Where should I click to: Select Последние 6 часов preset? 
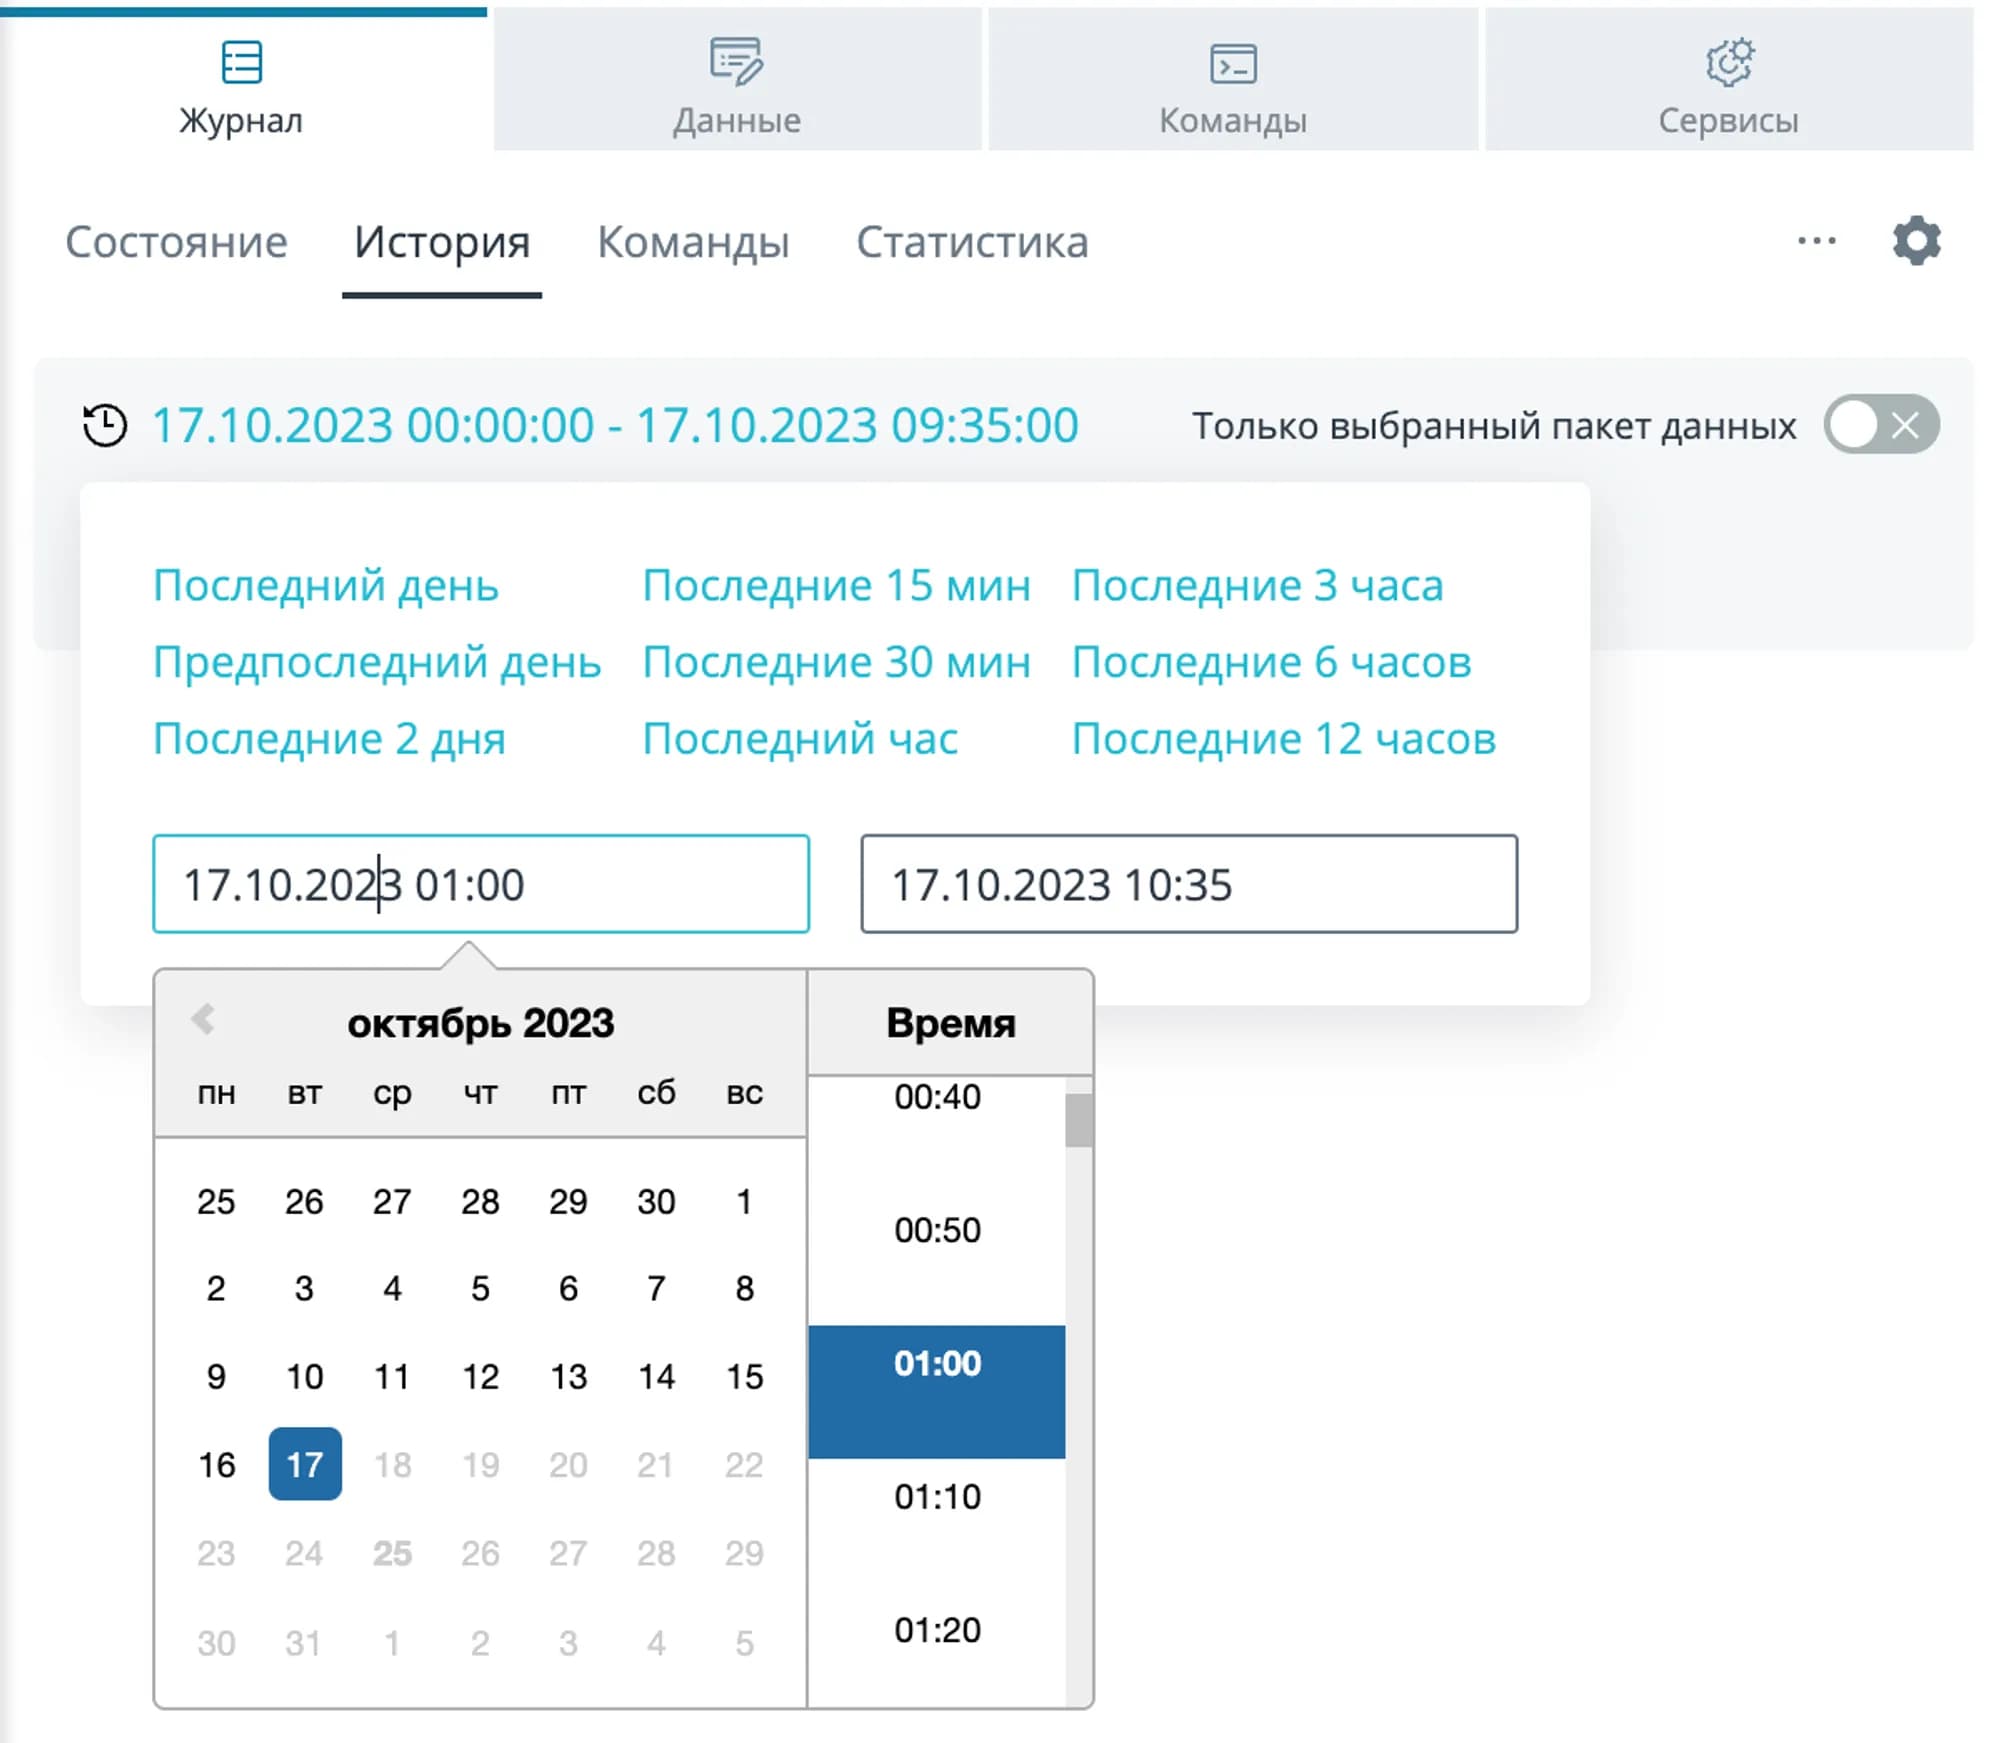point(1271,662)
